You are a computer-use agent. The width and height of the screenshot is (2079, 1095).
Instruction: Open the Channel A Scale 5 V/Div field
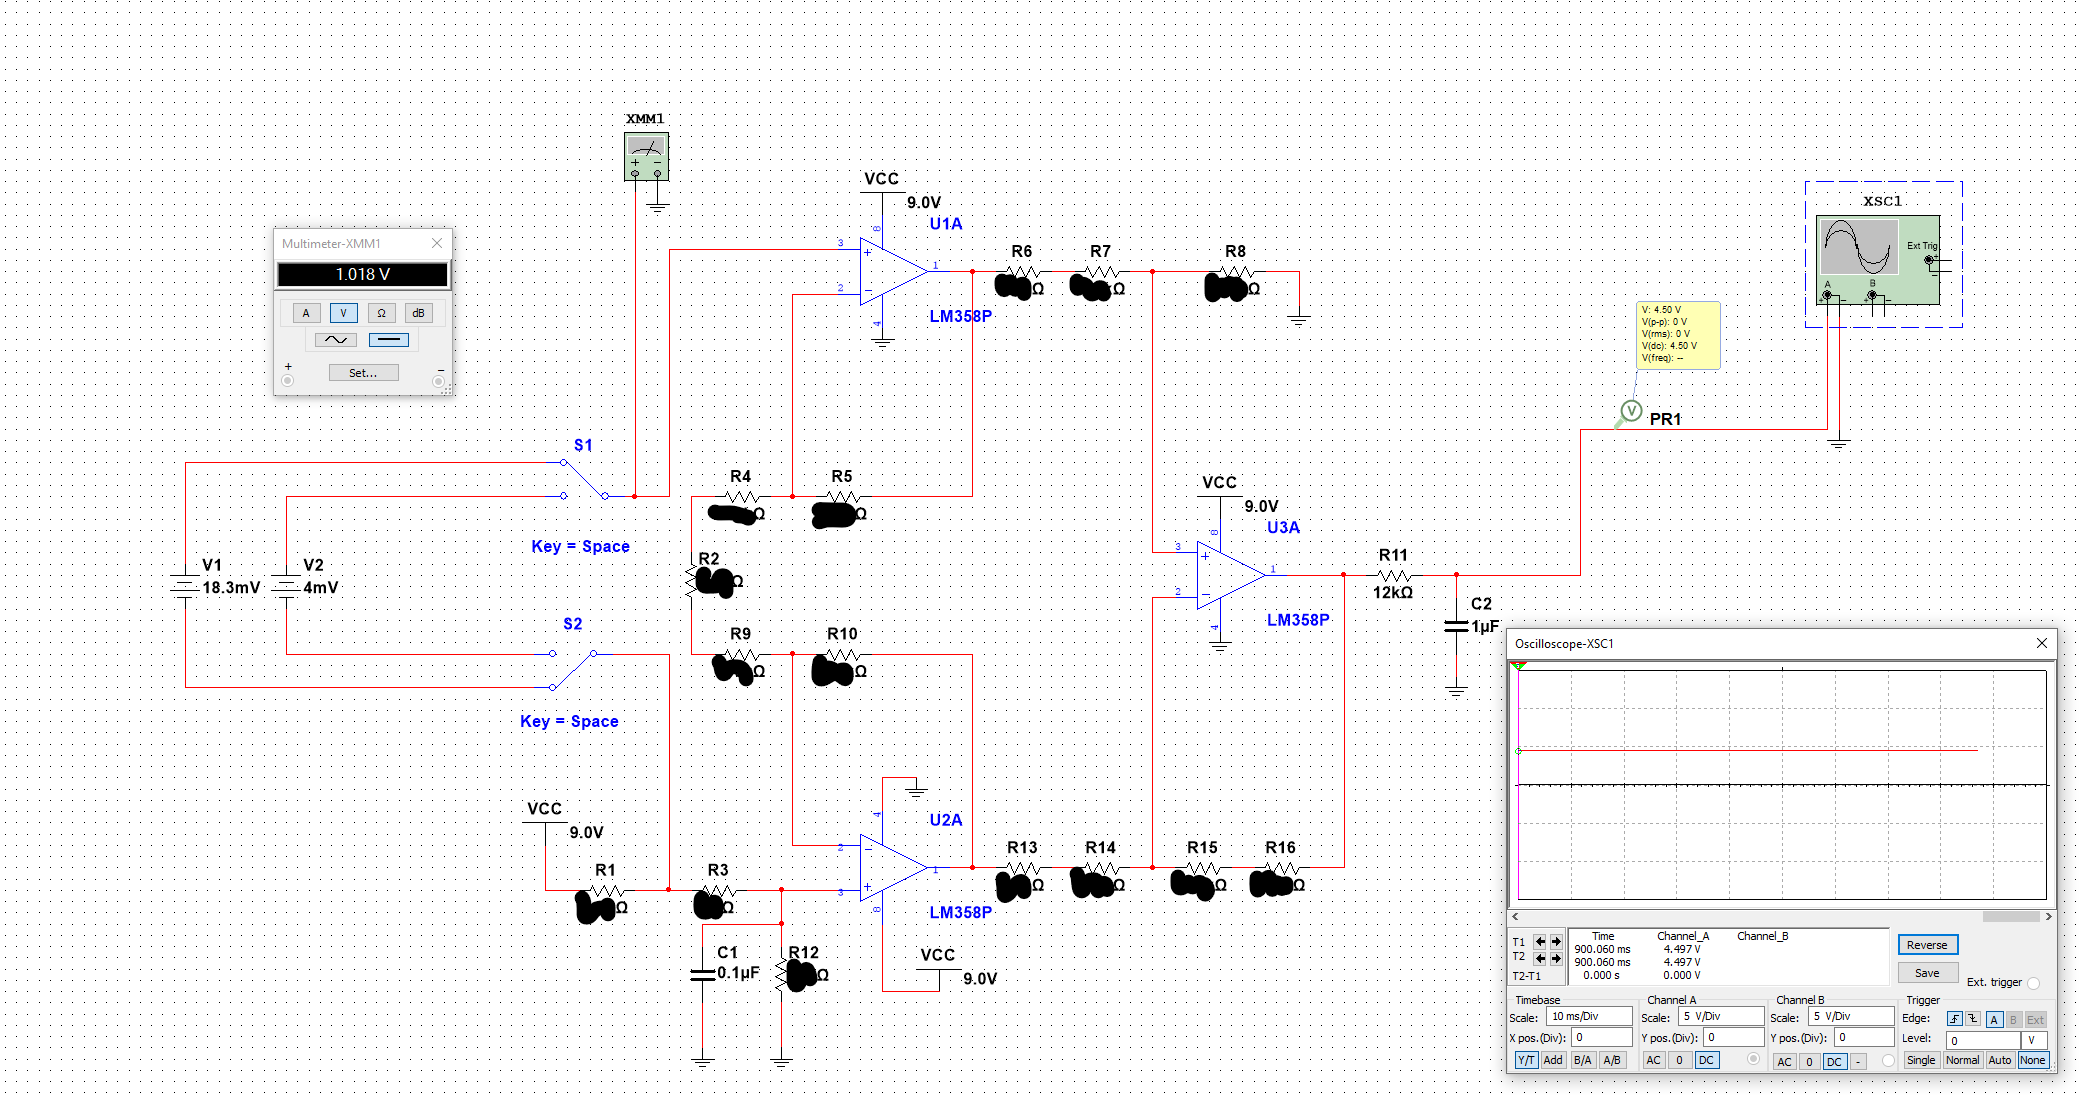[1721, 1017]
